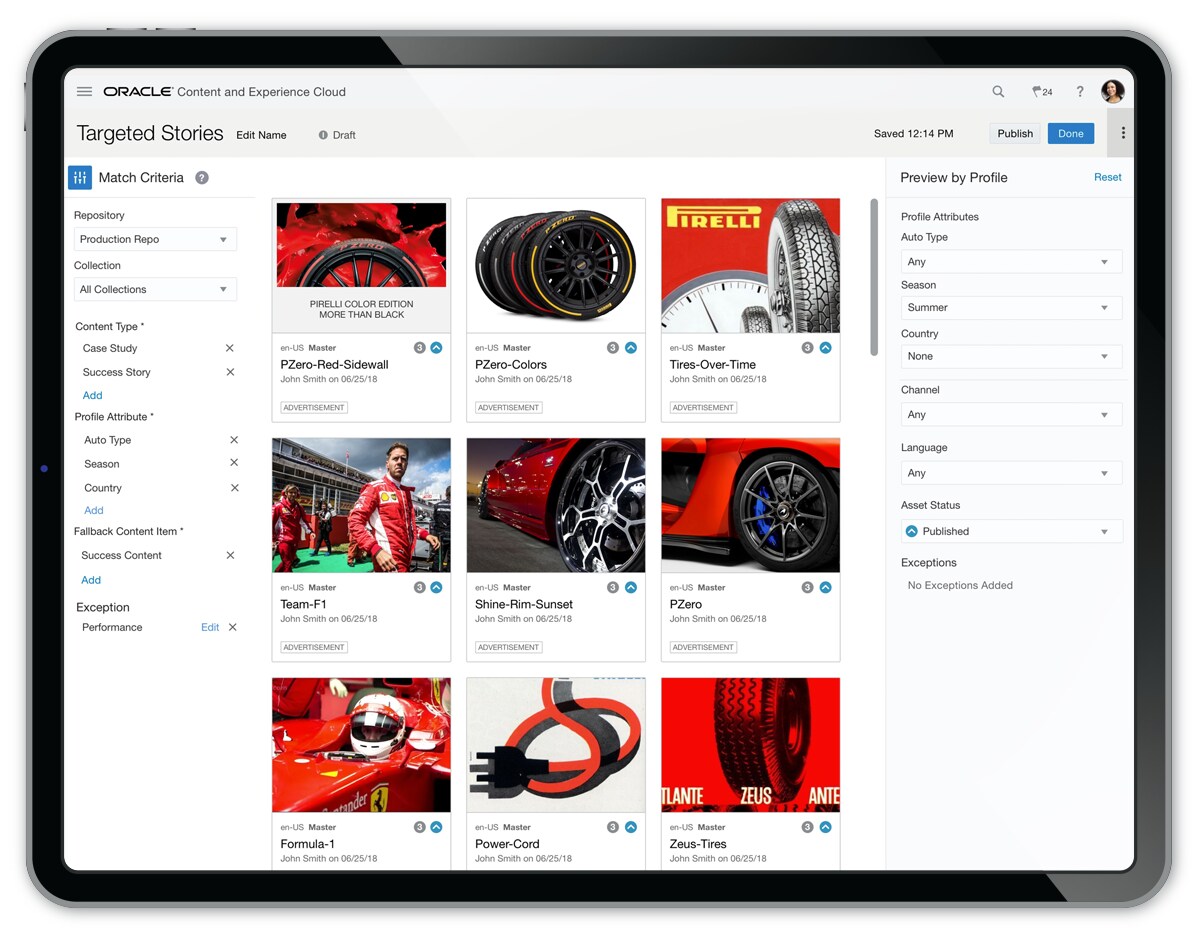Open the Country dropdown set to None
Image resolution: width=1200 pixels, height=936 pixels.
(x=1011, y=356)
